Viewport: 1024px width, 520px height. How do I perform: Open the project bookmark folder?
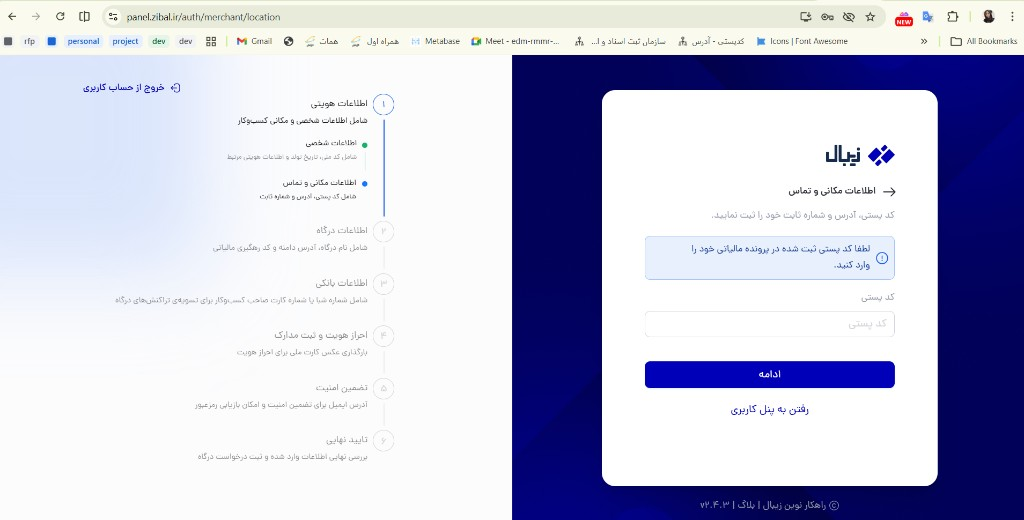[x=125, y=41]
